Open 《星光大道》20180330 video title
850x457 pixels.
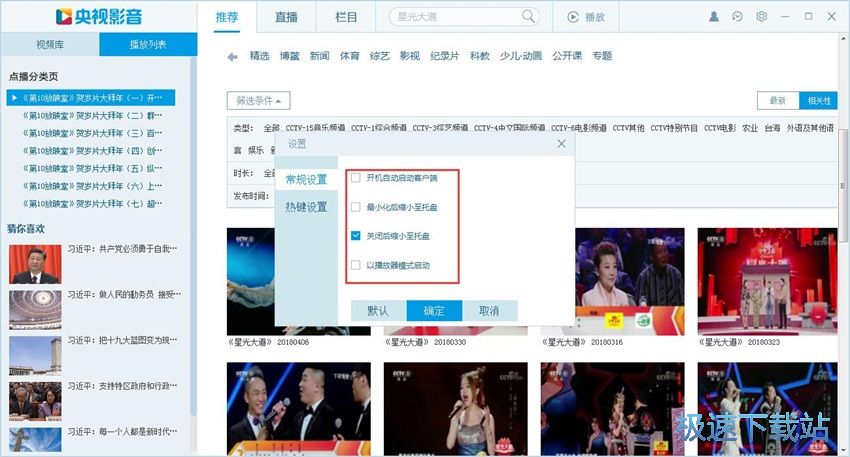point(425,342)
